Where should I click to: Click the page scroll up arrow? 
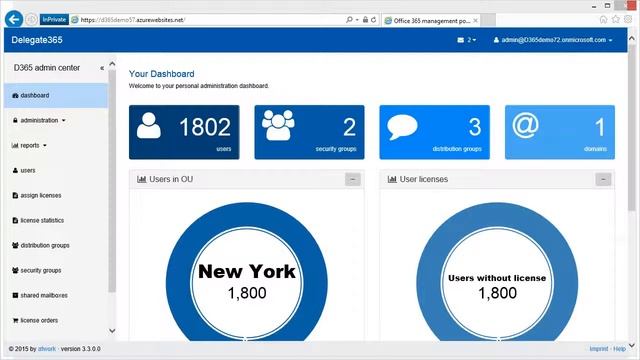click(632, 38)
